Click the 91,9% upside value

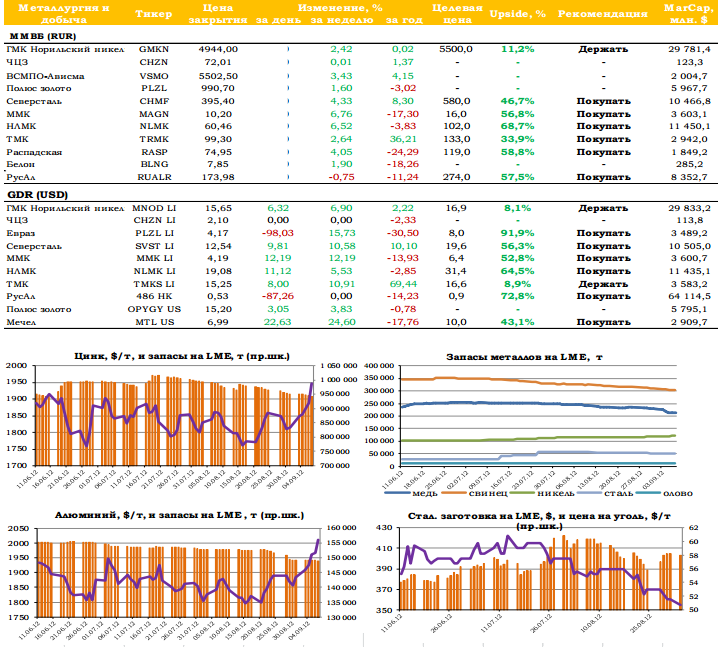pos(517,233)
